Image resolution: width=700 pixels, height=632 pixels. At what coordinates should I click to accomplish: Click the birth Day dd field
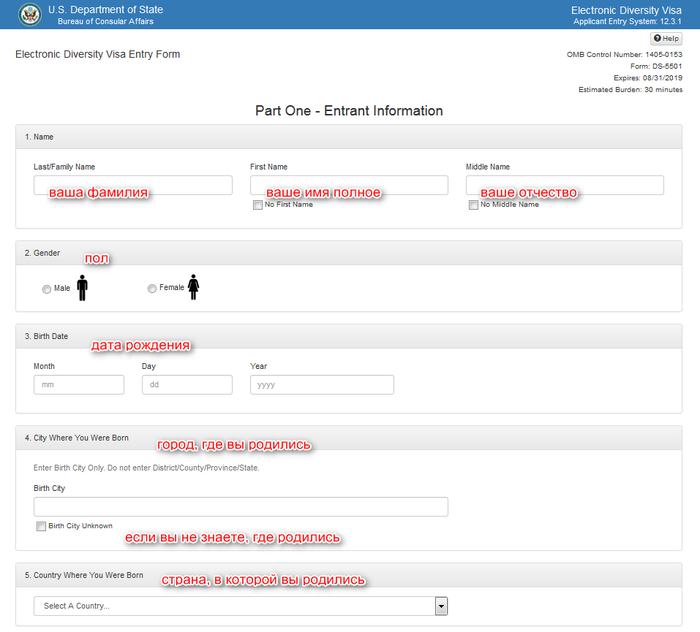pos(187,385)
